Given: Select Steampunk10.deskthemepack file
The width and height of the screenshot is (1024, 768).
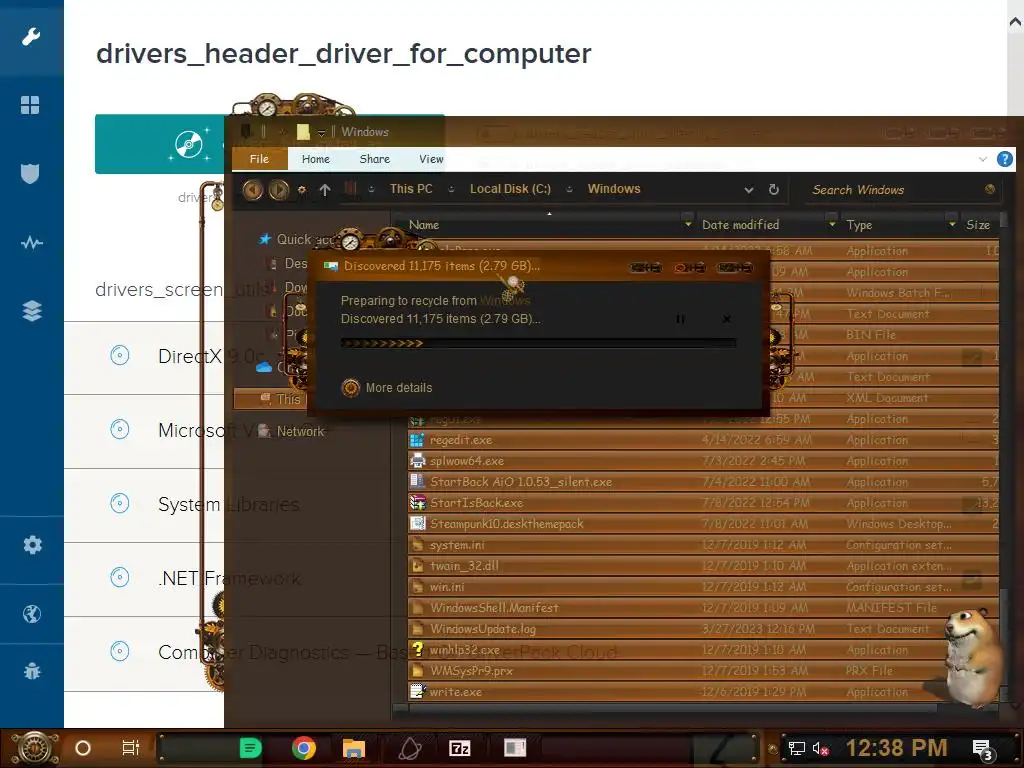Looking at the screenshot, I should click(703, 524).
